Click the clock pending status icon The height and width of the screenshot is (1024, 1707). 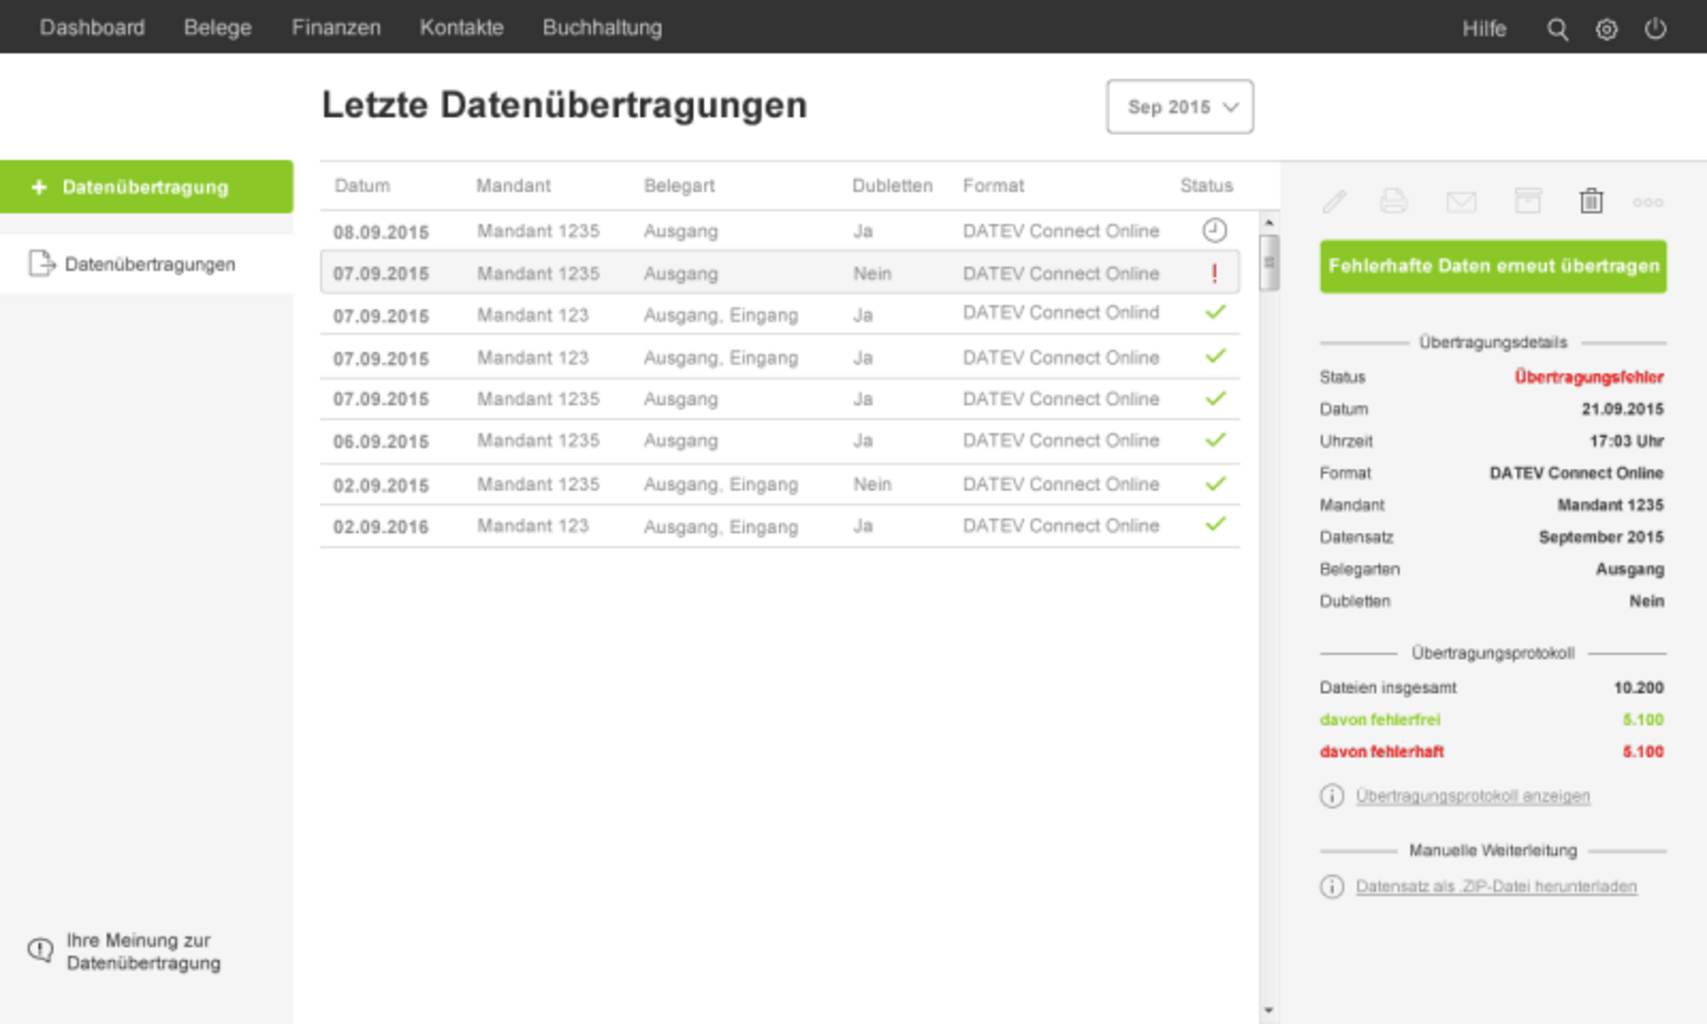point(1214,231)
